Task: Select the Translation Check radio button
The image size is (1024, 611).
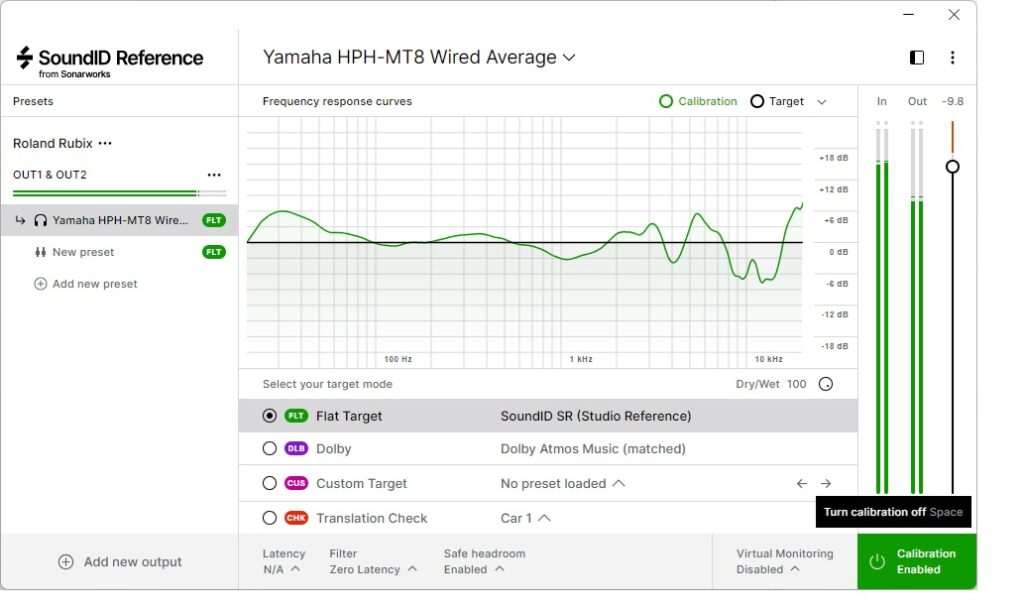Action: click(269, 518)
